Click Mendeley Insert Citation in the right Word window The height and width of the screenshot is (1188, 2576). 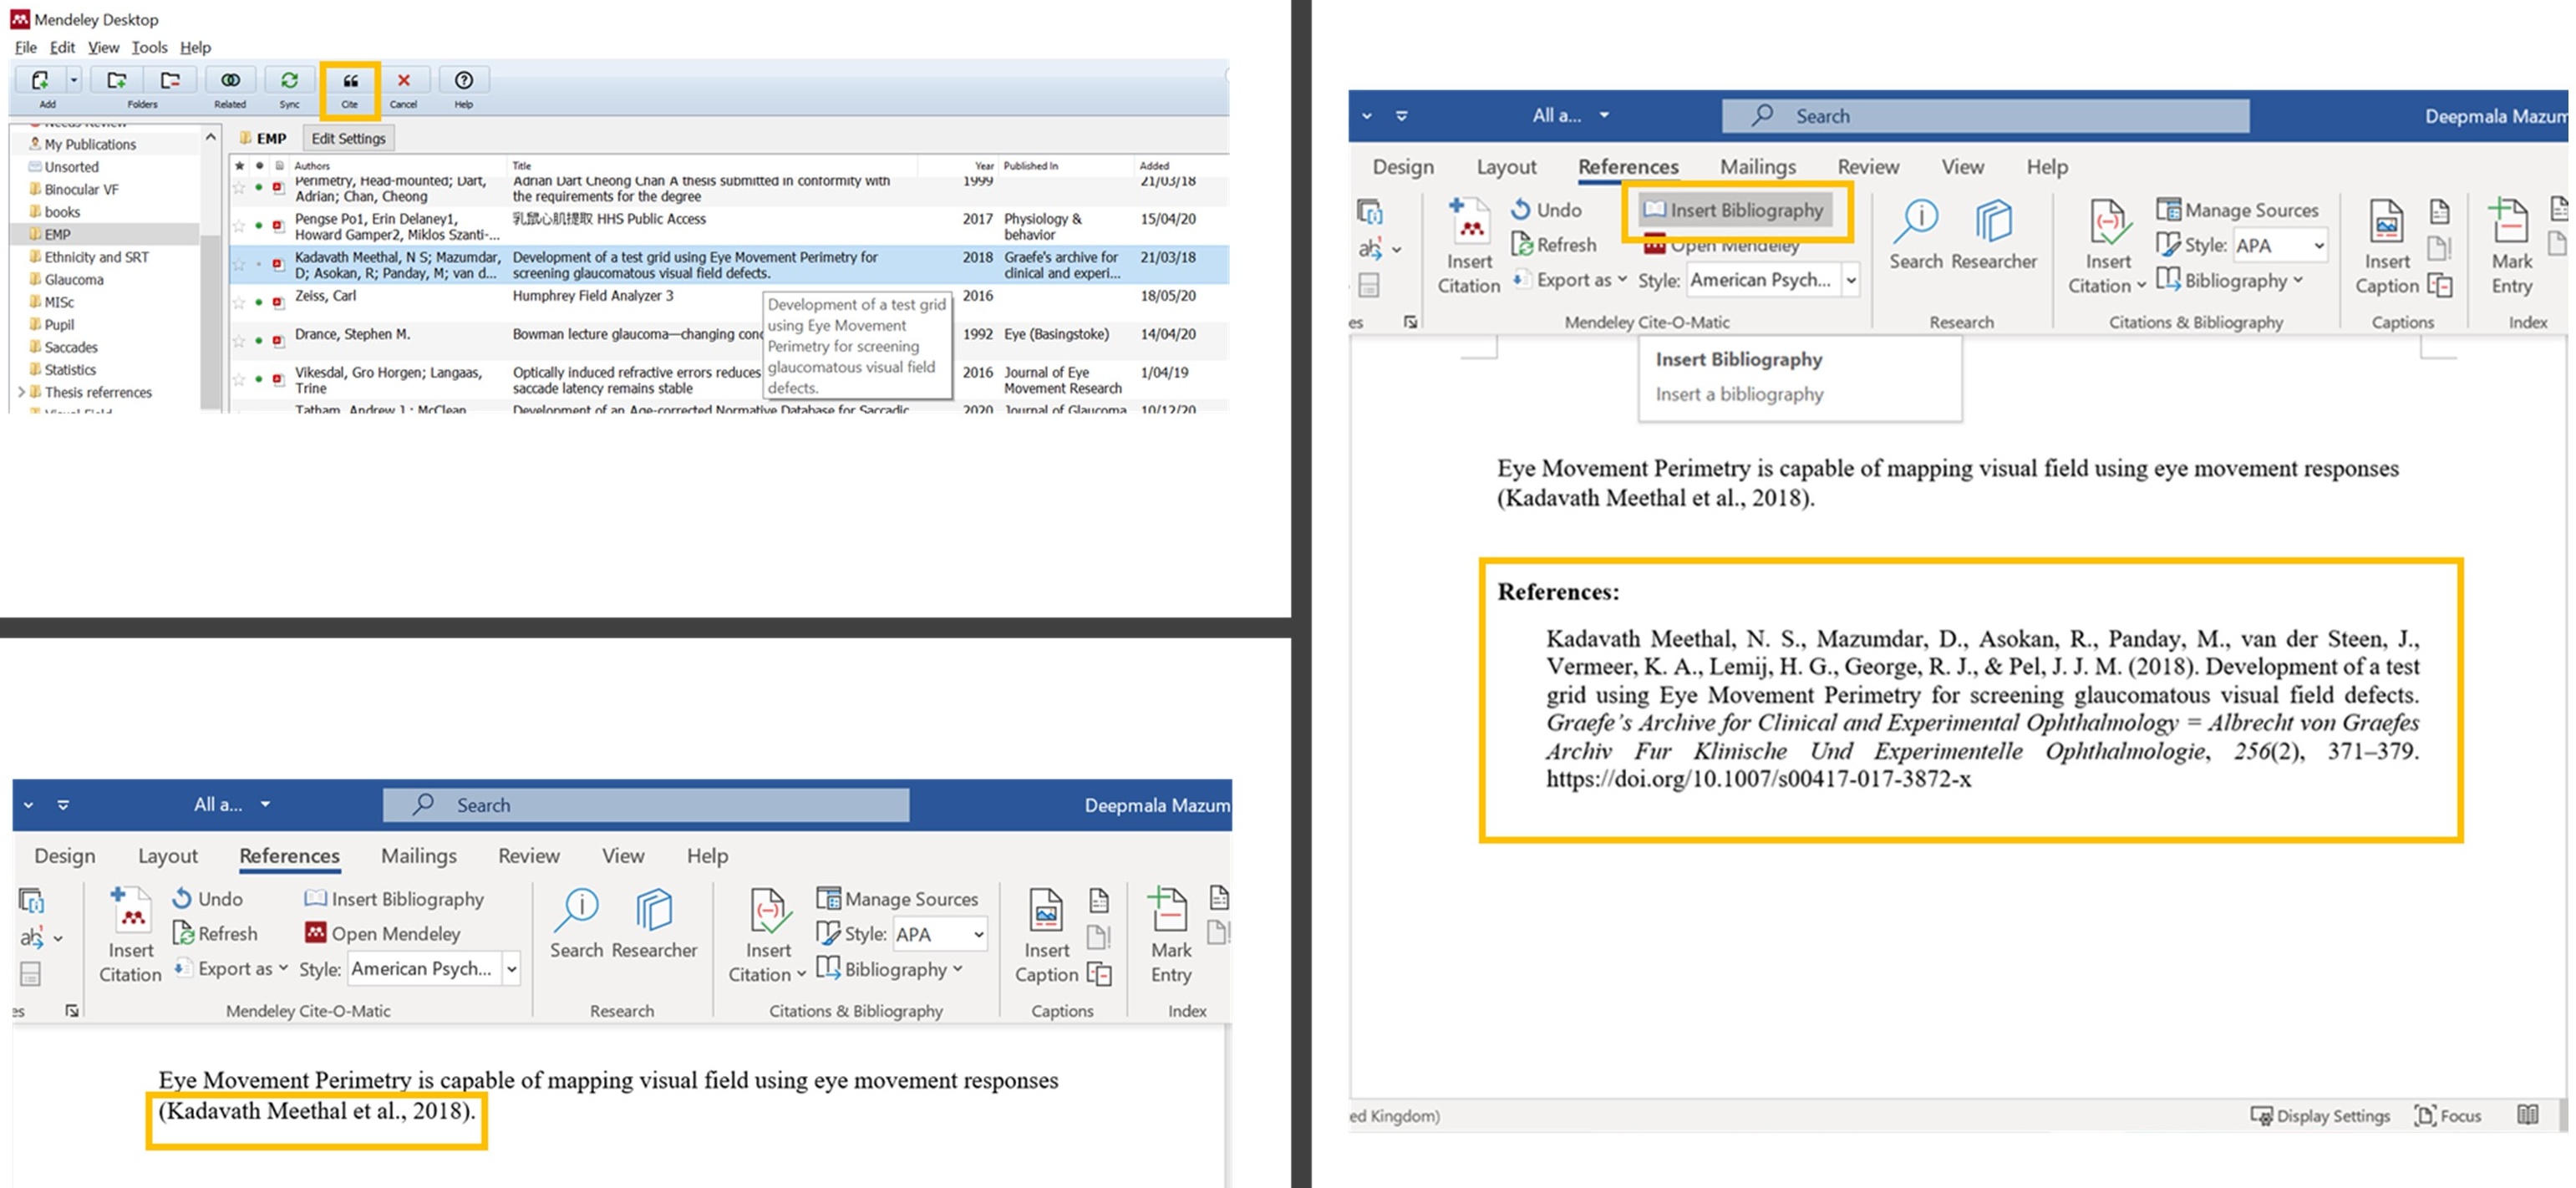1469,246
